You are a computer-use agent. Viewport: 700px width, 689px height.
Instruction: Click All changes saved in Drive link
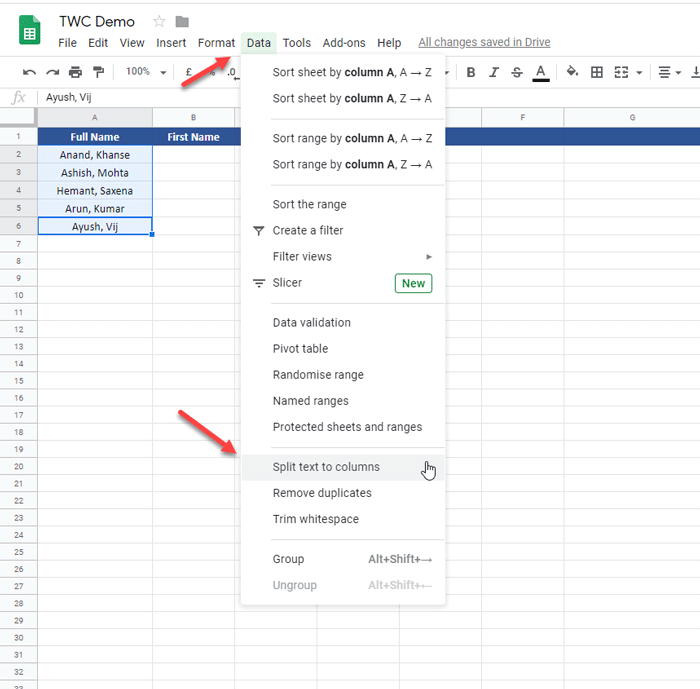[484, 42]
